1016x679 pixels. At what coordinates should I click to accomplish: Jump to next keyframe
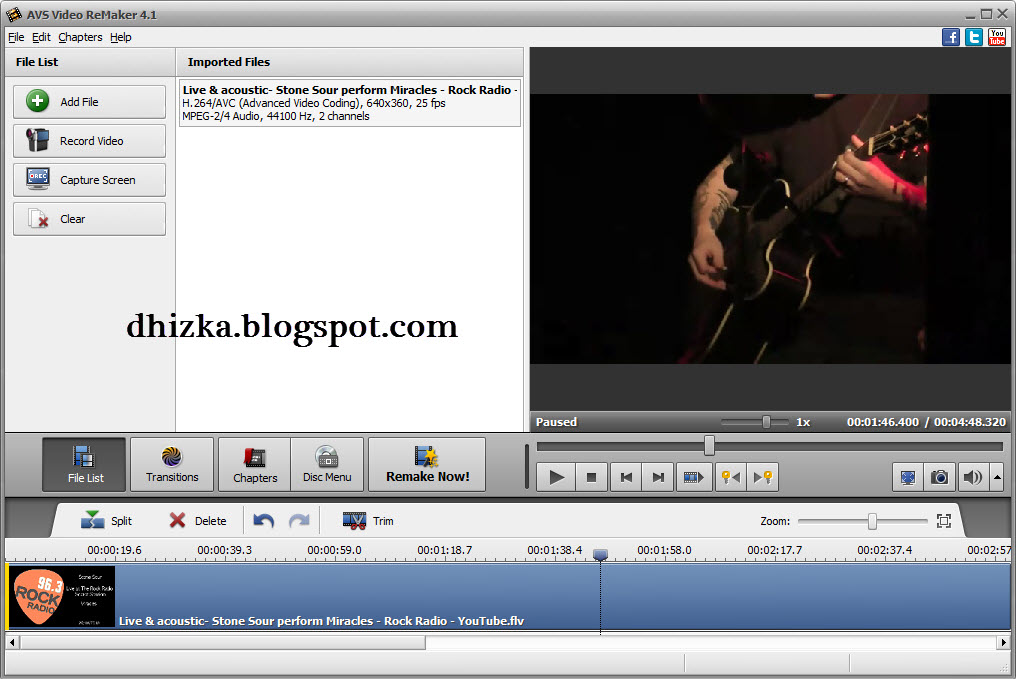tap(763, 478)
